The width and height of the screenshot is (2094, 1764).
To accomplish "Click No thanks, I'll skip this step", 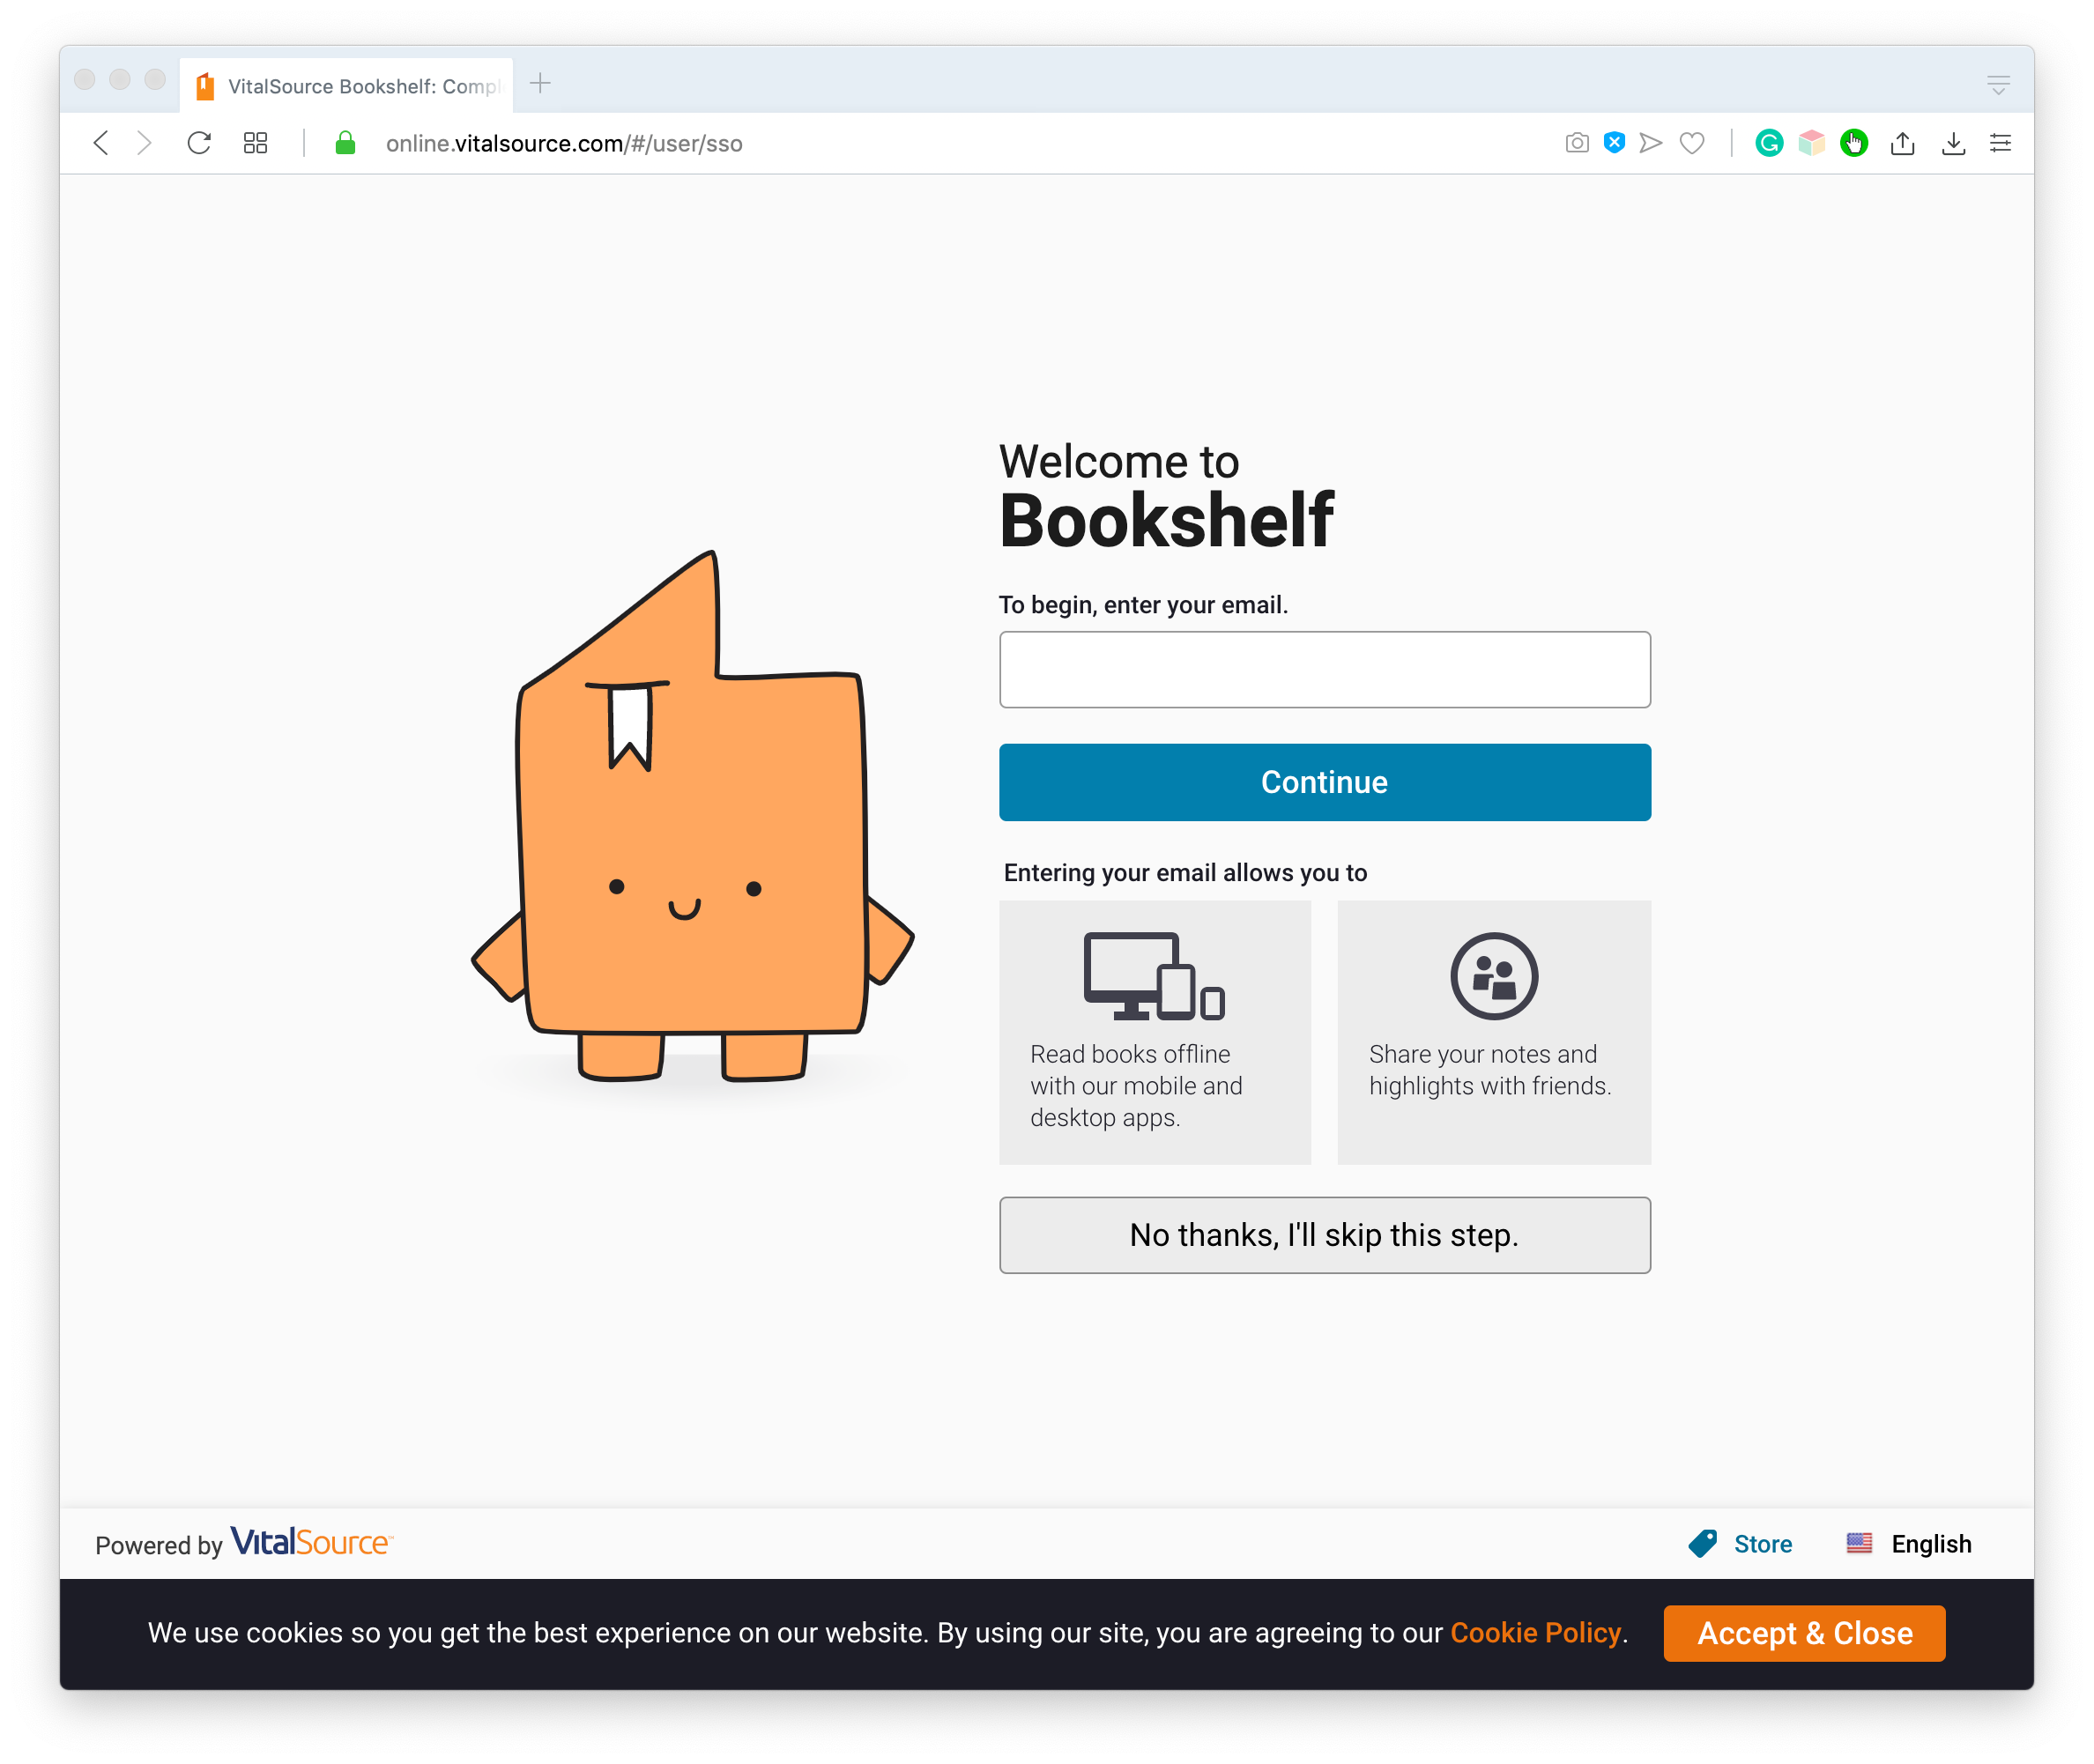I will 1324,1235.
